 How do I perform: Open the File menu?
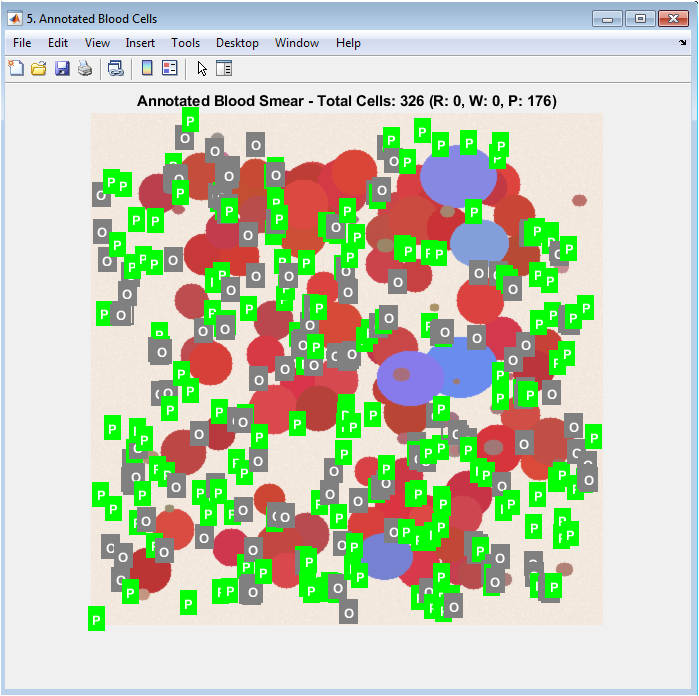coord(22,43)
